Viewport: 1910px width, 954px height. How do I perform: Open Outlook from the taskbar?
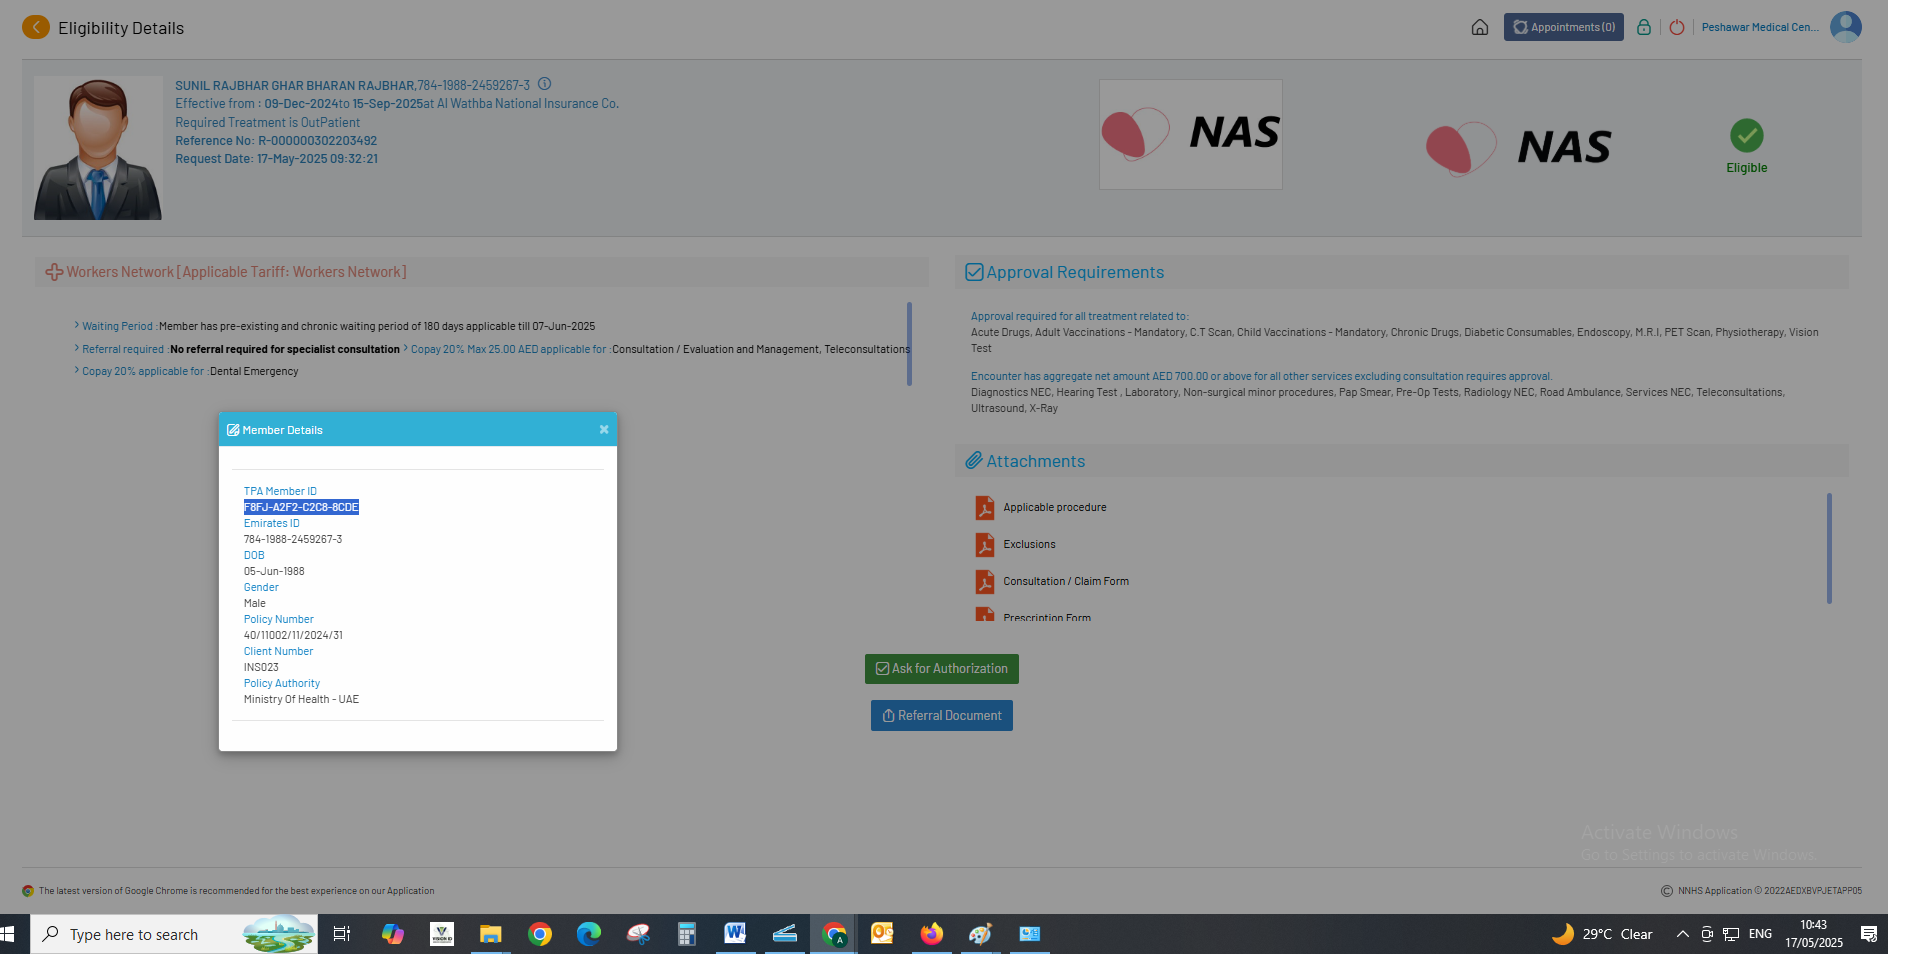coord(882,934)
